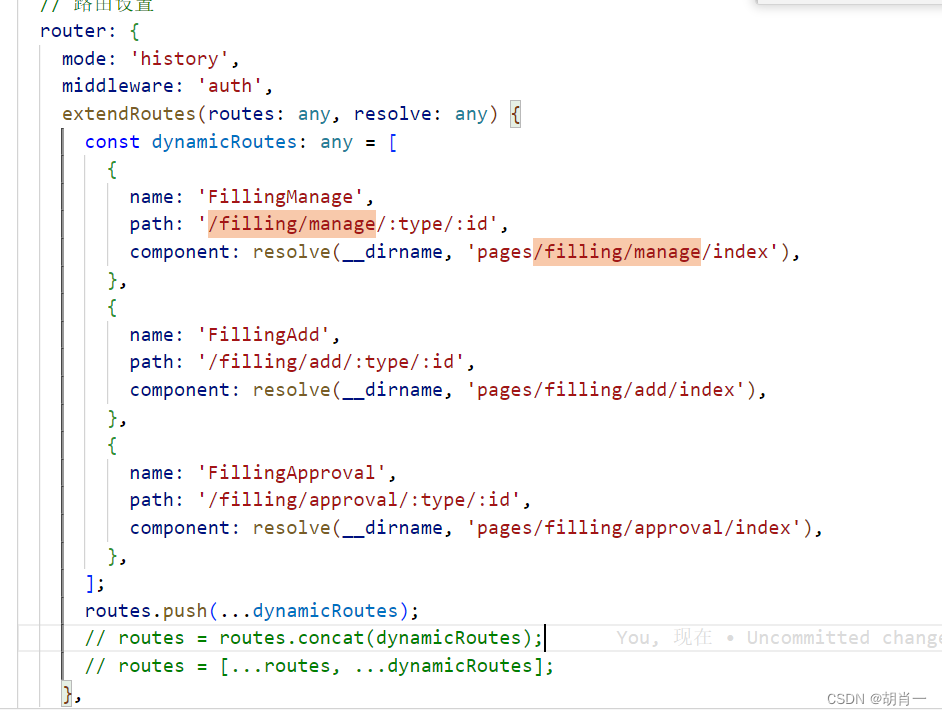The height and width of the screenshot is (715, 942).
Task: Click the opening bracket of dynamicRoutes array
Action: 393,142
